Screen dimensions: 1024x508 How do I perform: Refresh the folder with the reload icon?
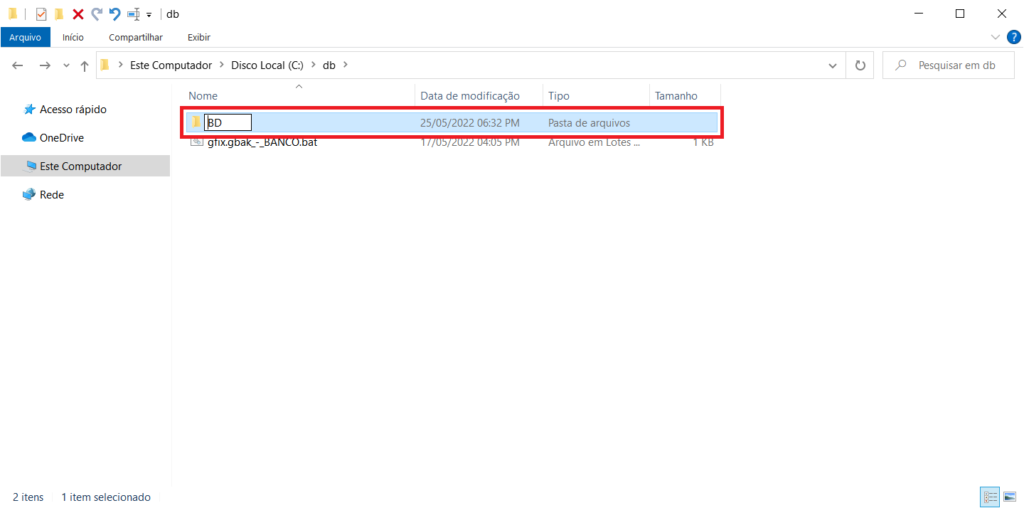pos(859,65)
